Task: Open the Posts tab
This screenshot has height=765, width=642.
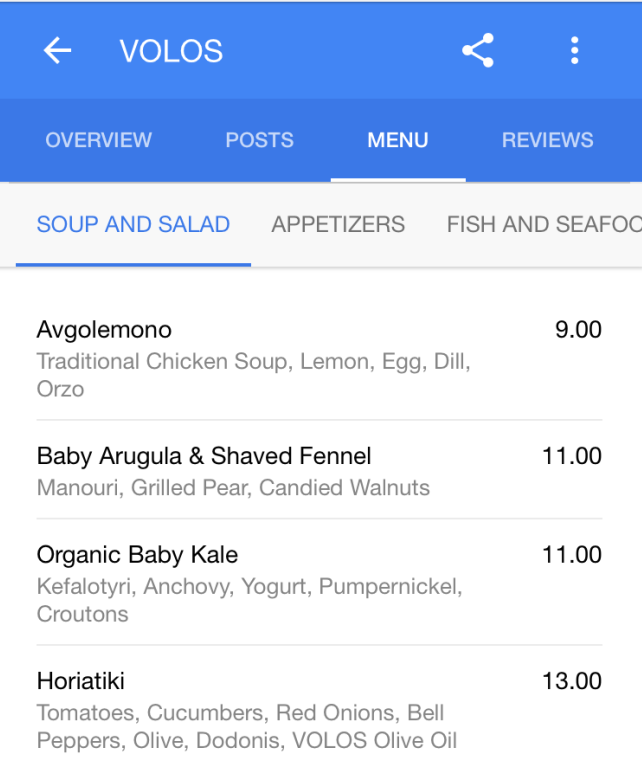Action: tap(260, 141)
